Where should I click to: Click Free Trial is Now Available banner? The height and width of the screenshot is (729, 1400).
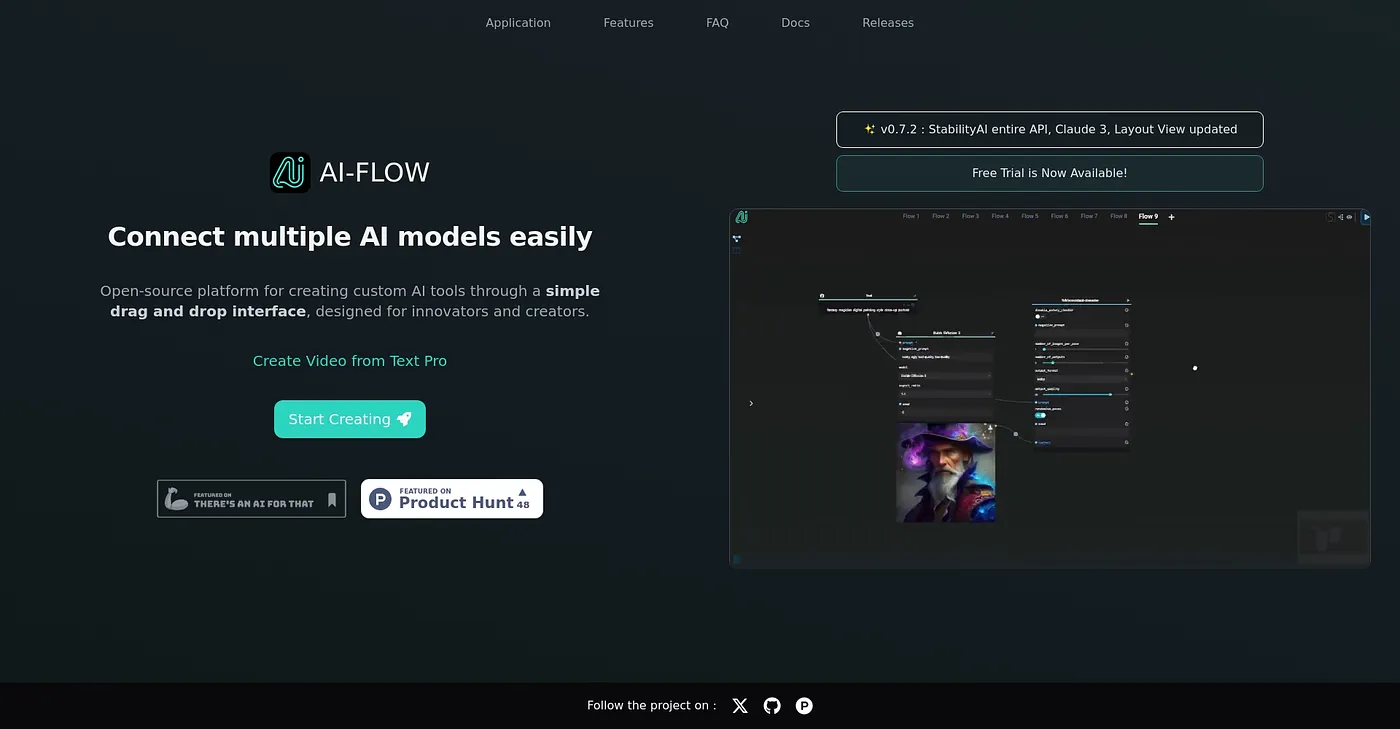[1050, 173]
